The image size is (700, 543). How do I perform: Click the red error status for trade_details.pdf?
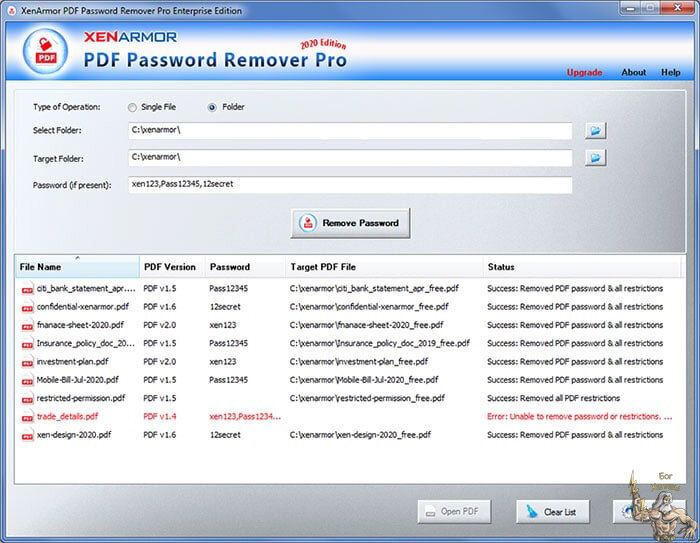click(579, 417)
